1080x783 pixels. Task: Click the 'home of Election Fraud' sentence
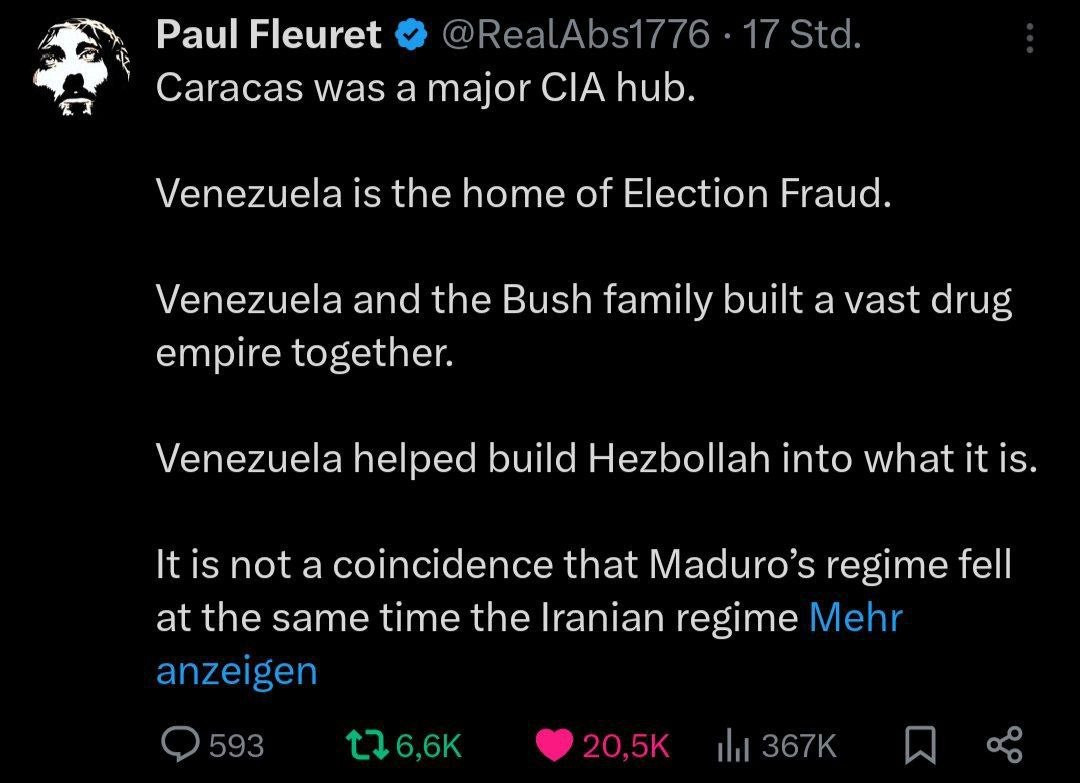click(x=522, y=193)
